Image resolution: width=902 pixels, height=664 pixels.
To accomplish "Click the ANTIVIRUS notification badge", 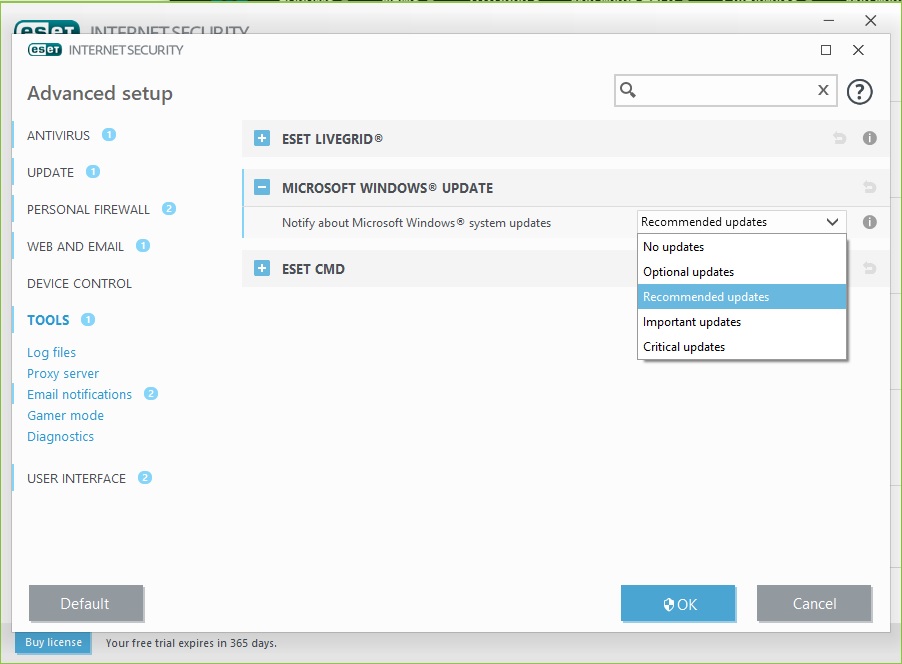I will point(109,135).
